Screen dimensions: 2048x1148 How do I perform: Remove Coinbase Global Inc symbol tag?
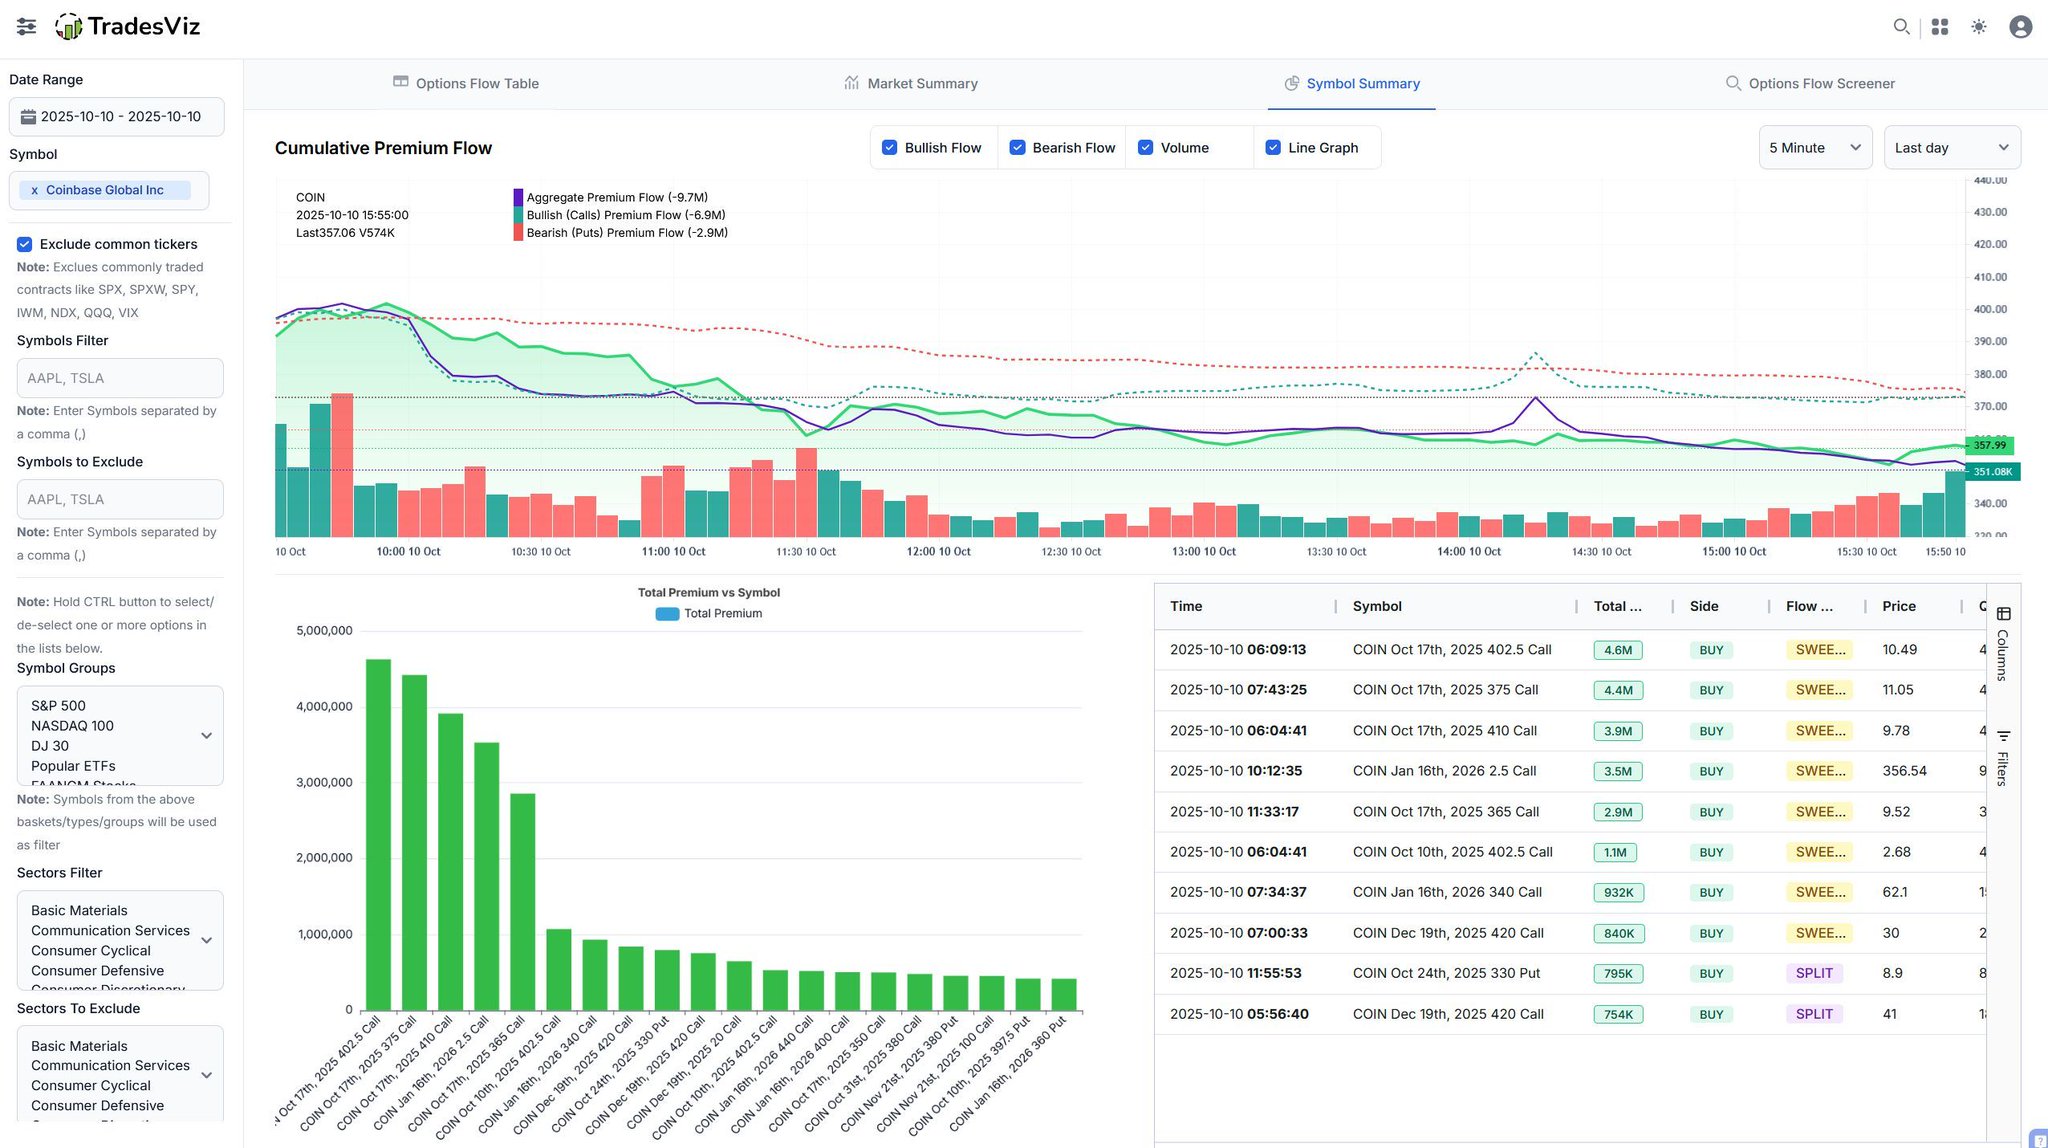[35, 190]
